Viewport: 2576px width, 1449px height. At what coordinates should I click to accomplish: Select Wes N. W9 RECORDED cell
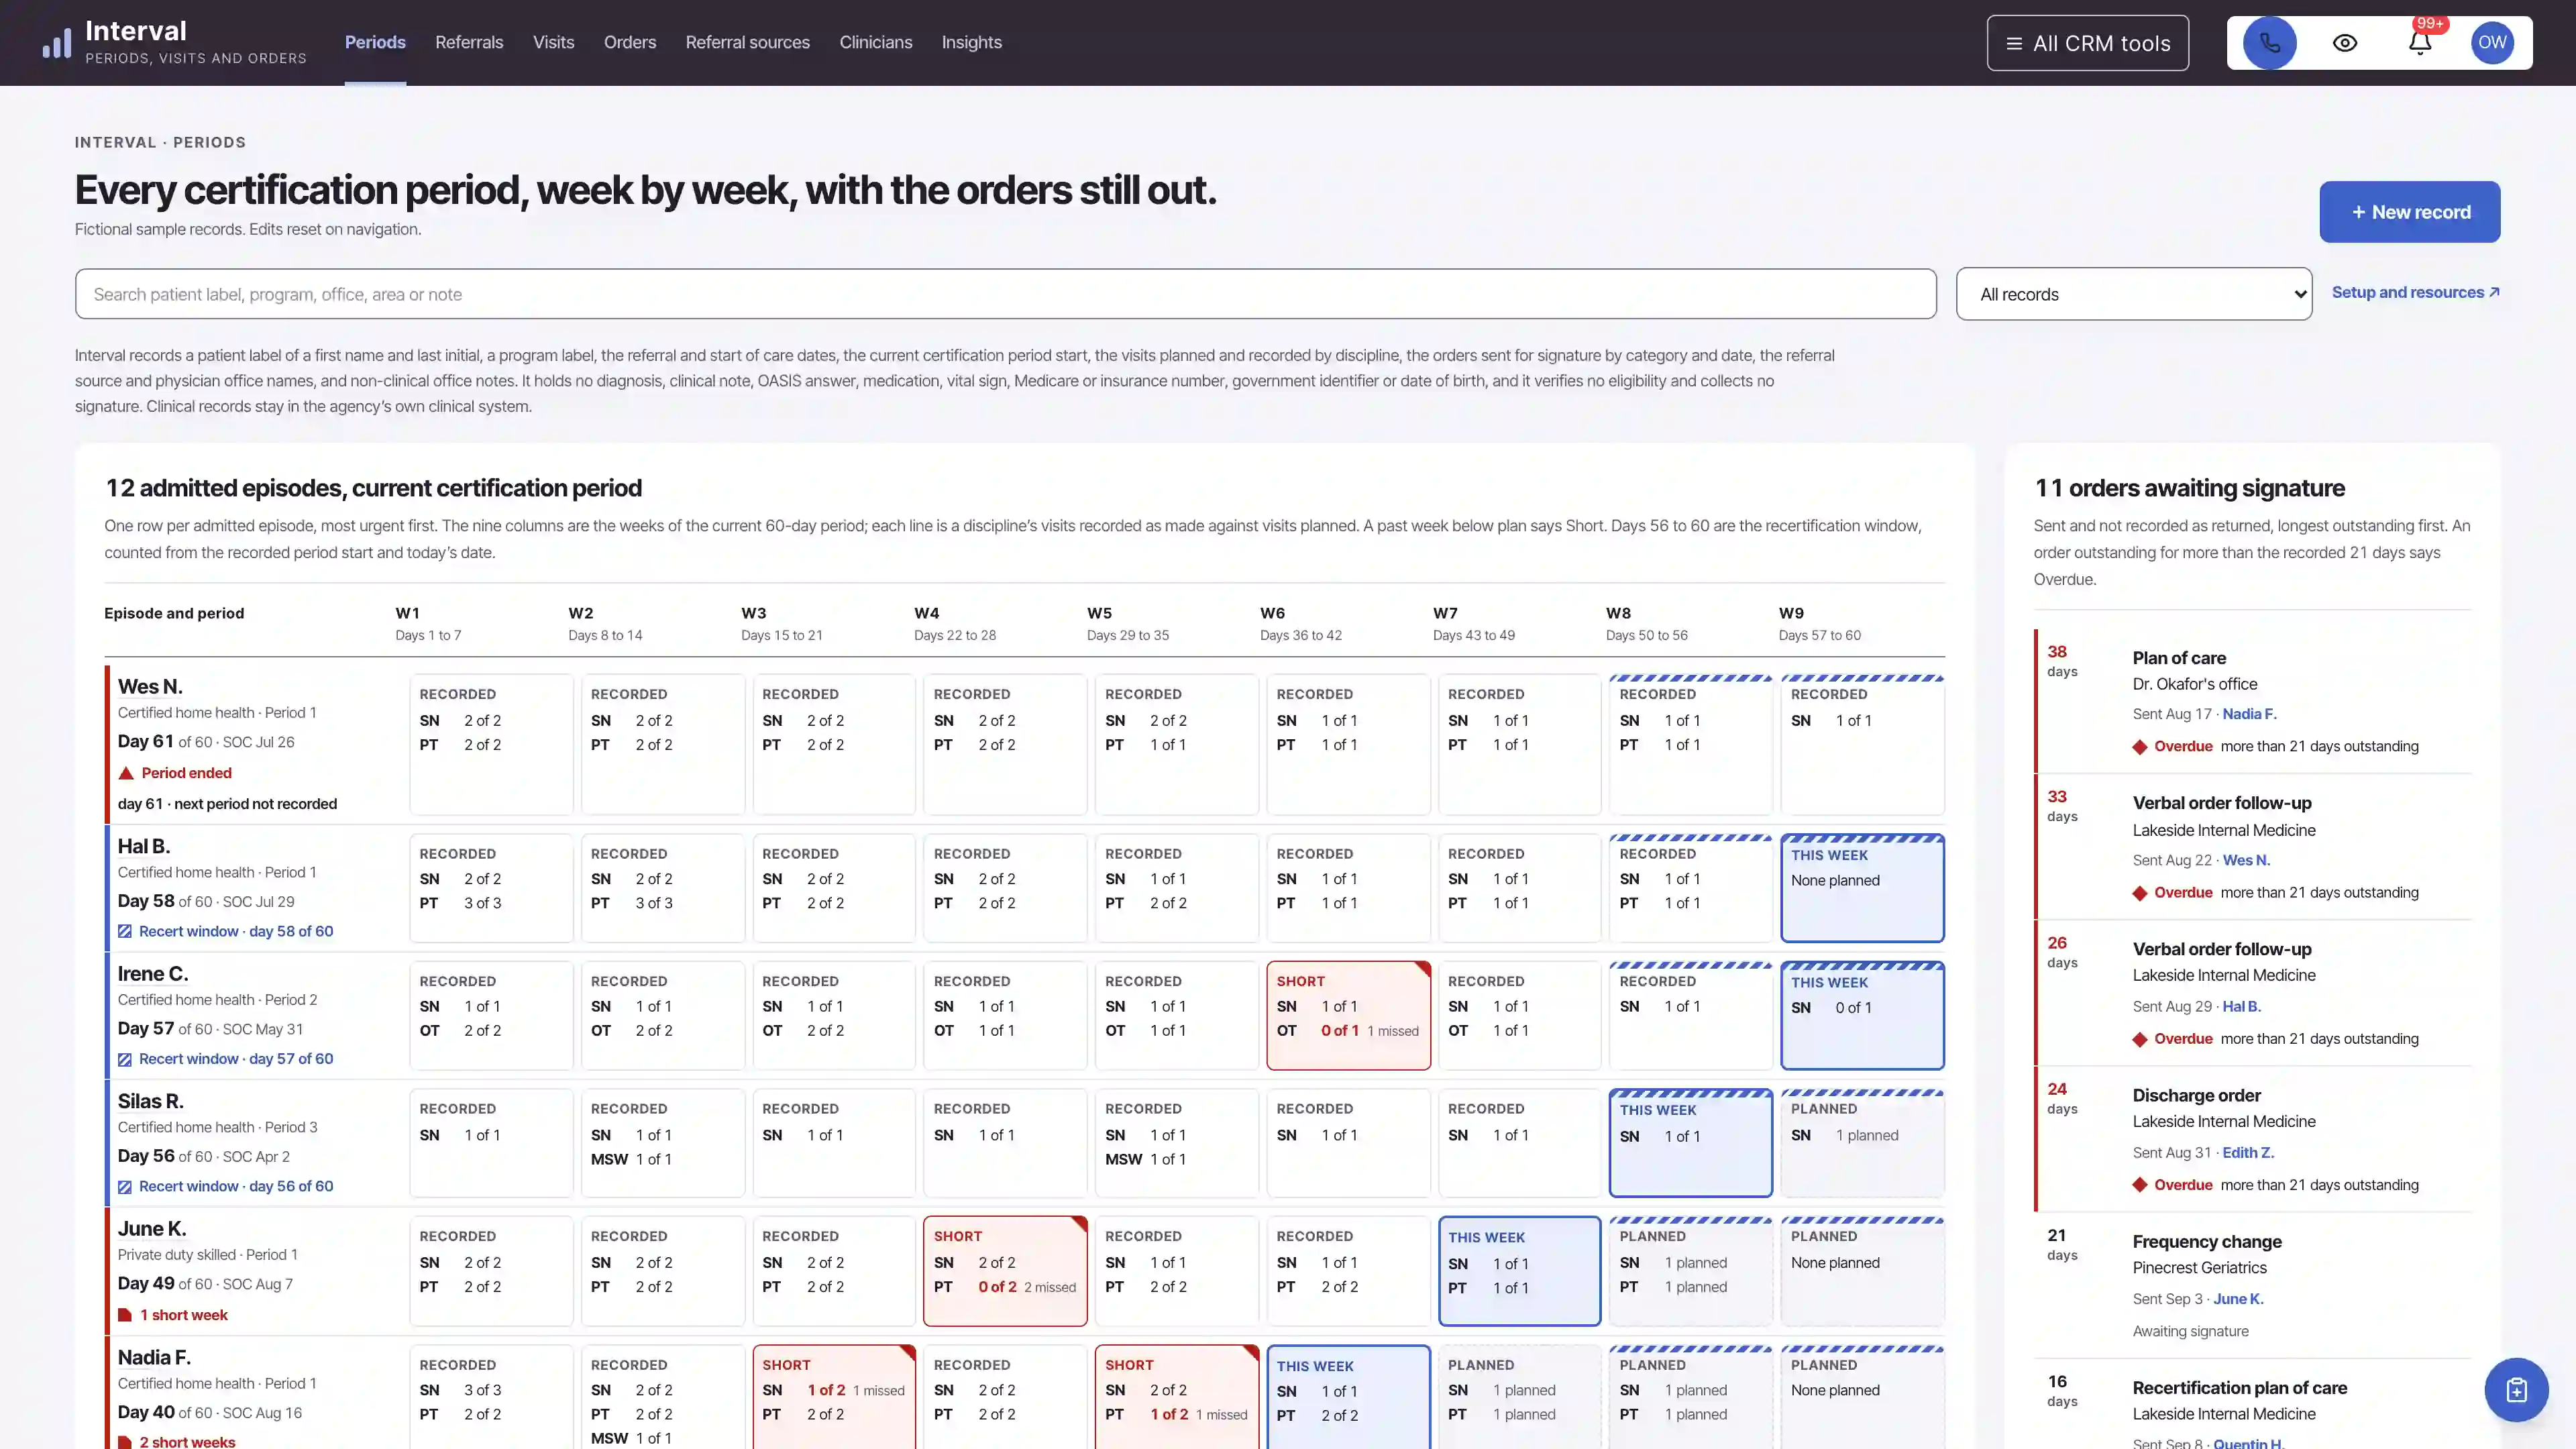pyautogui.click(x=1862, y=745)
